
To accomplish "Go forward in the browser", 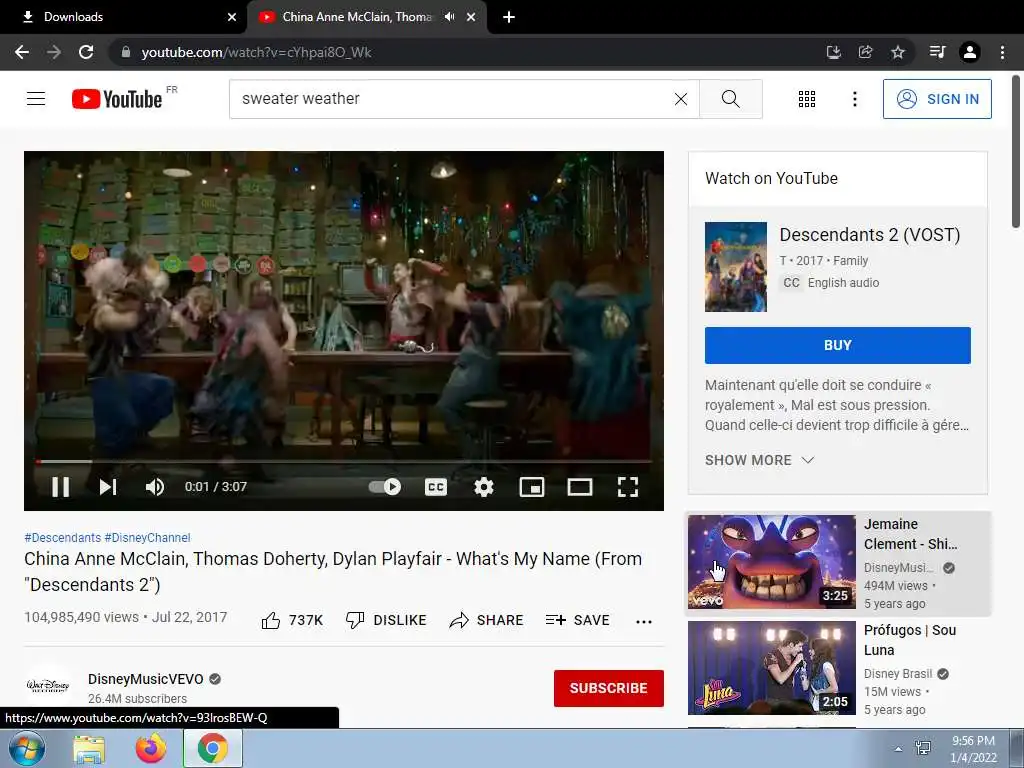I will [54, 52].
